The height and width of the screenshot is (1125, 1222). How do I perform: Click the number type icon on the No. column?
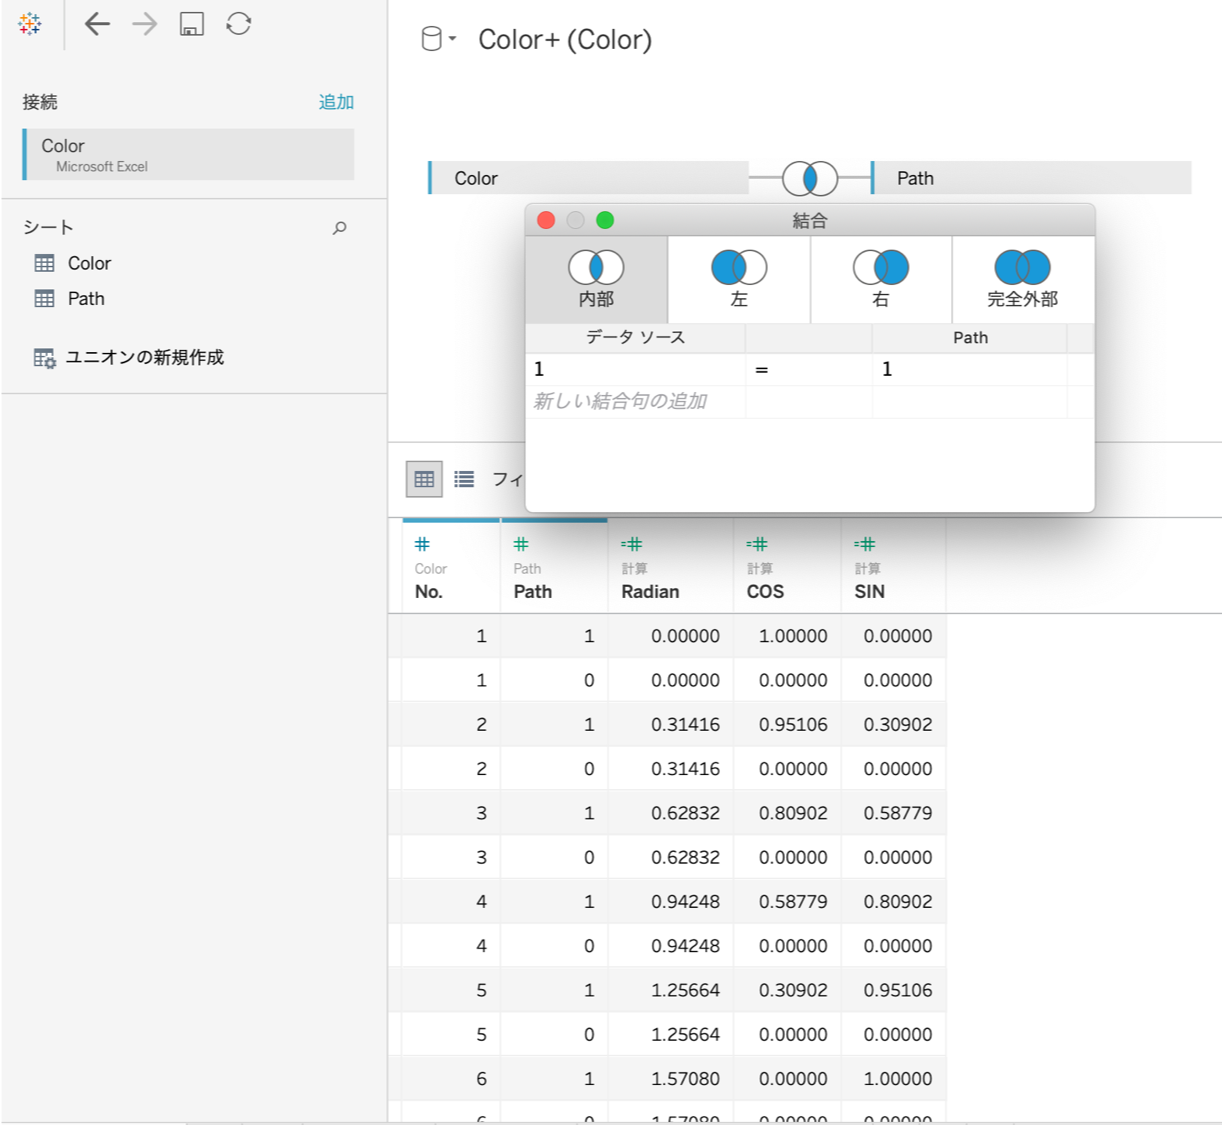421,544
